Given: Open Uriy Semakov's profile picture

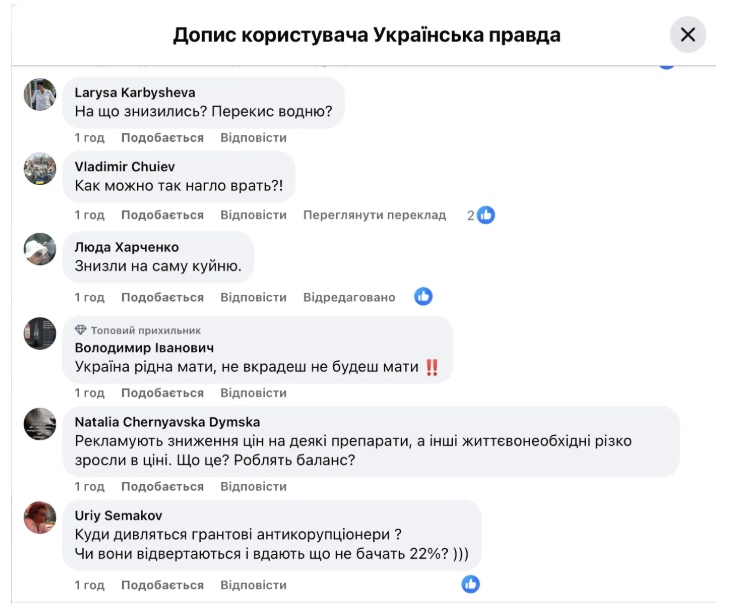Looking at the screenshot, I should (x=40, y=517).
